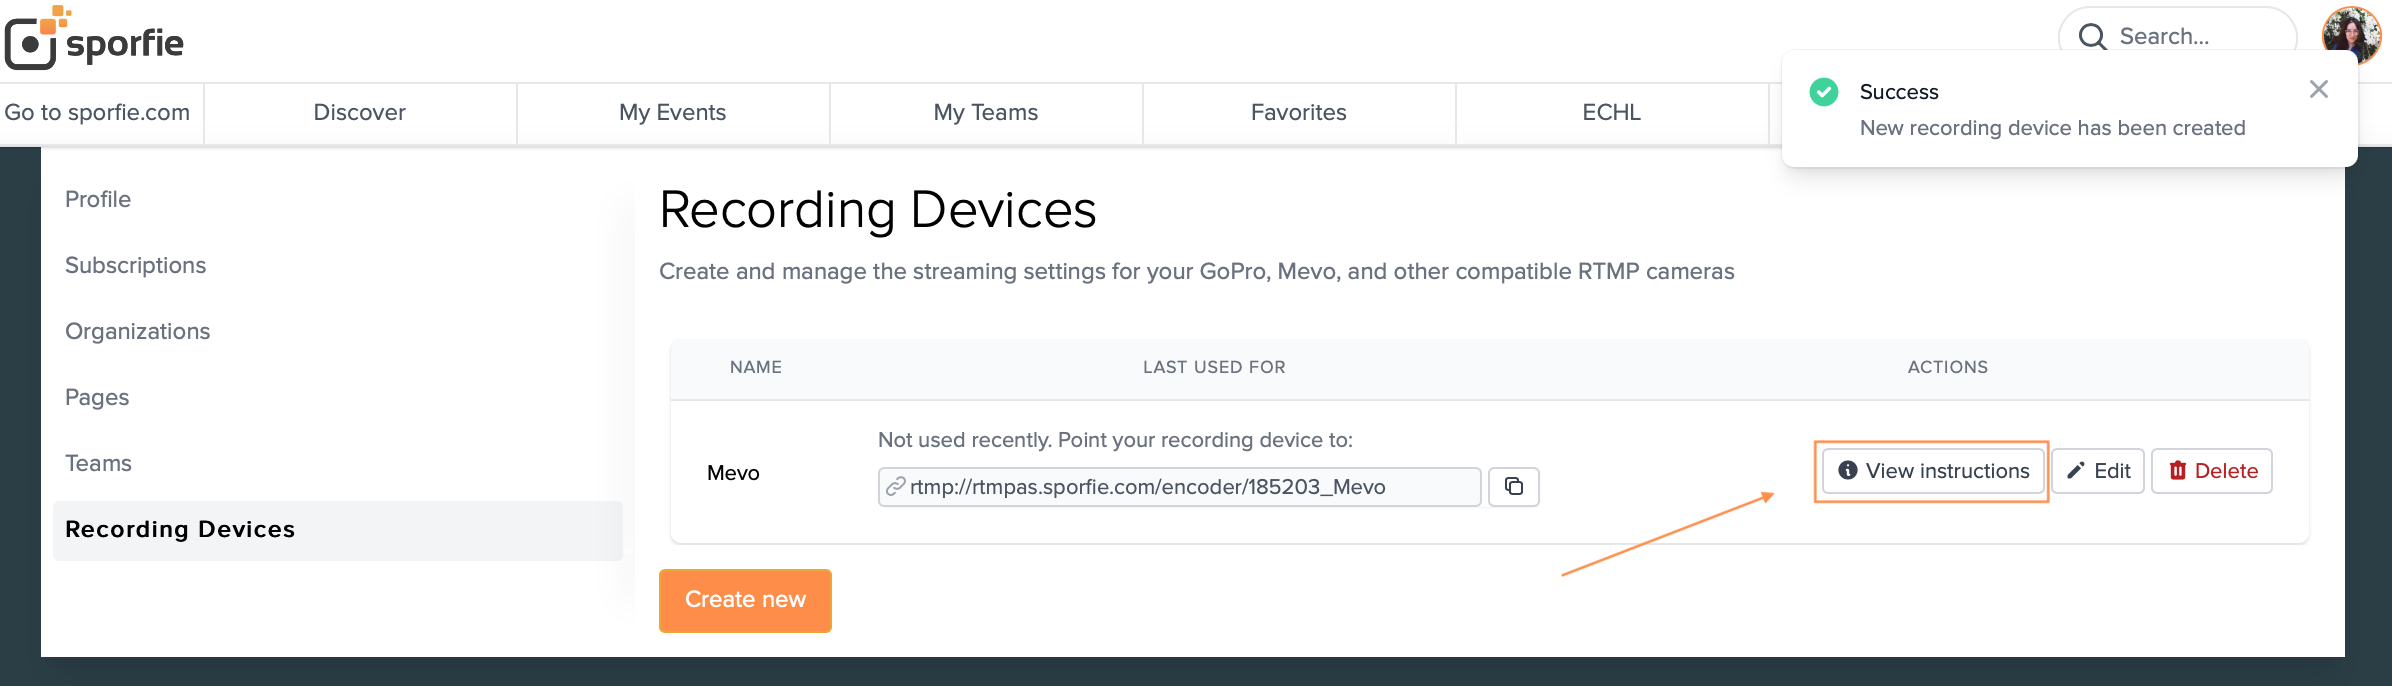Dismiss the Success notification

[x=2319, y=90]
